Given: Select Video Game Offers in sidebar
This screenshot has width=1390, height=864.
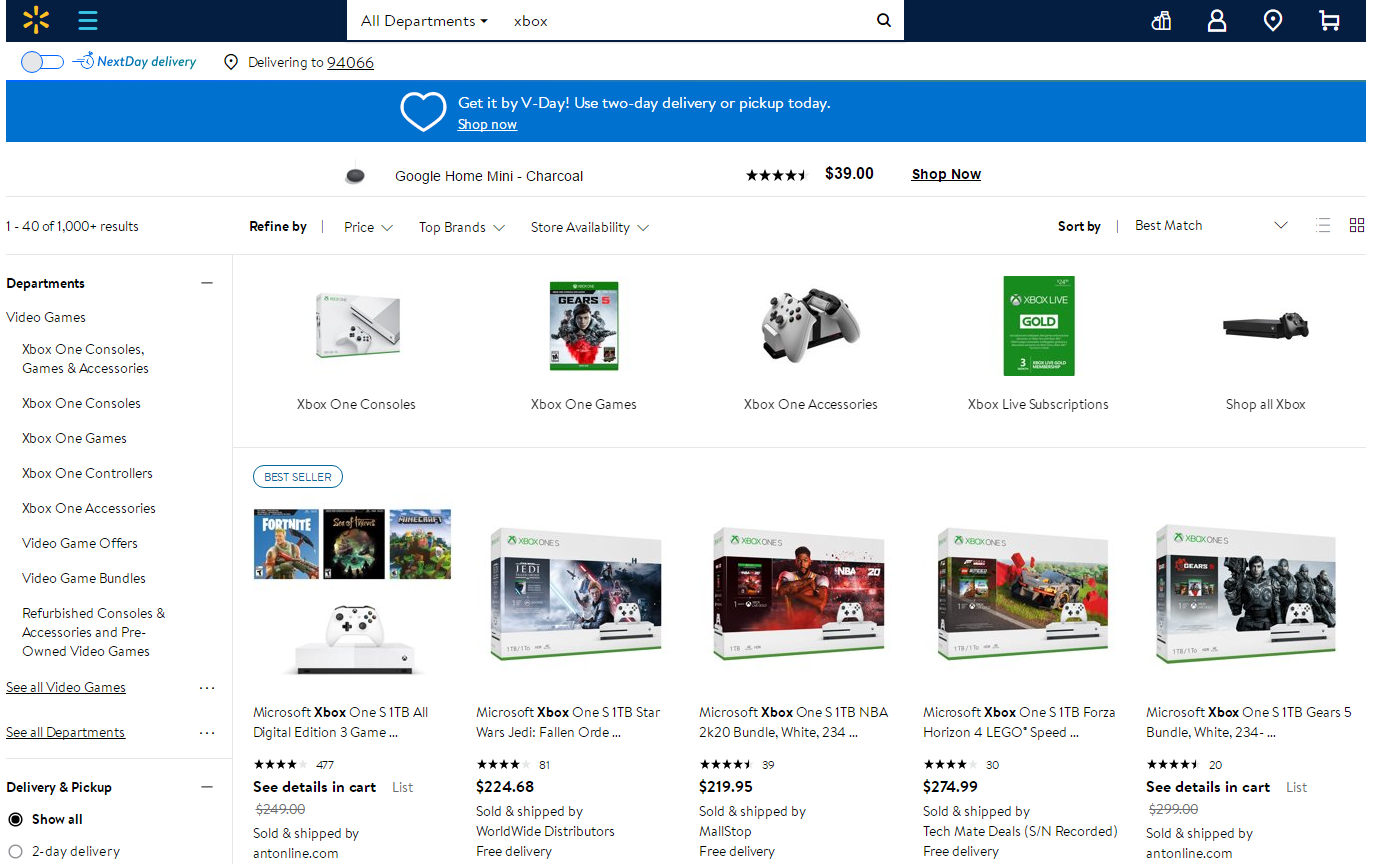Looking at the screenshot, I should tap(80, 543).
